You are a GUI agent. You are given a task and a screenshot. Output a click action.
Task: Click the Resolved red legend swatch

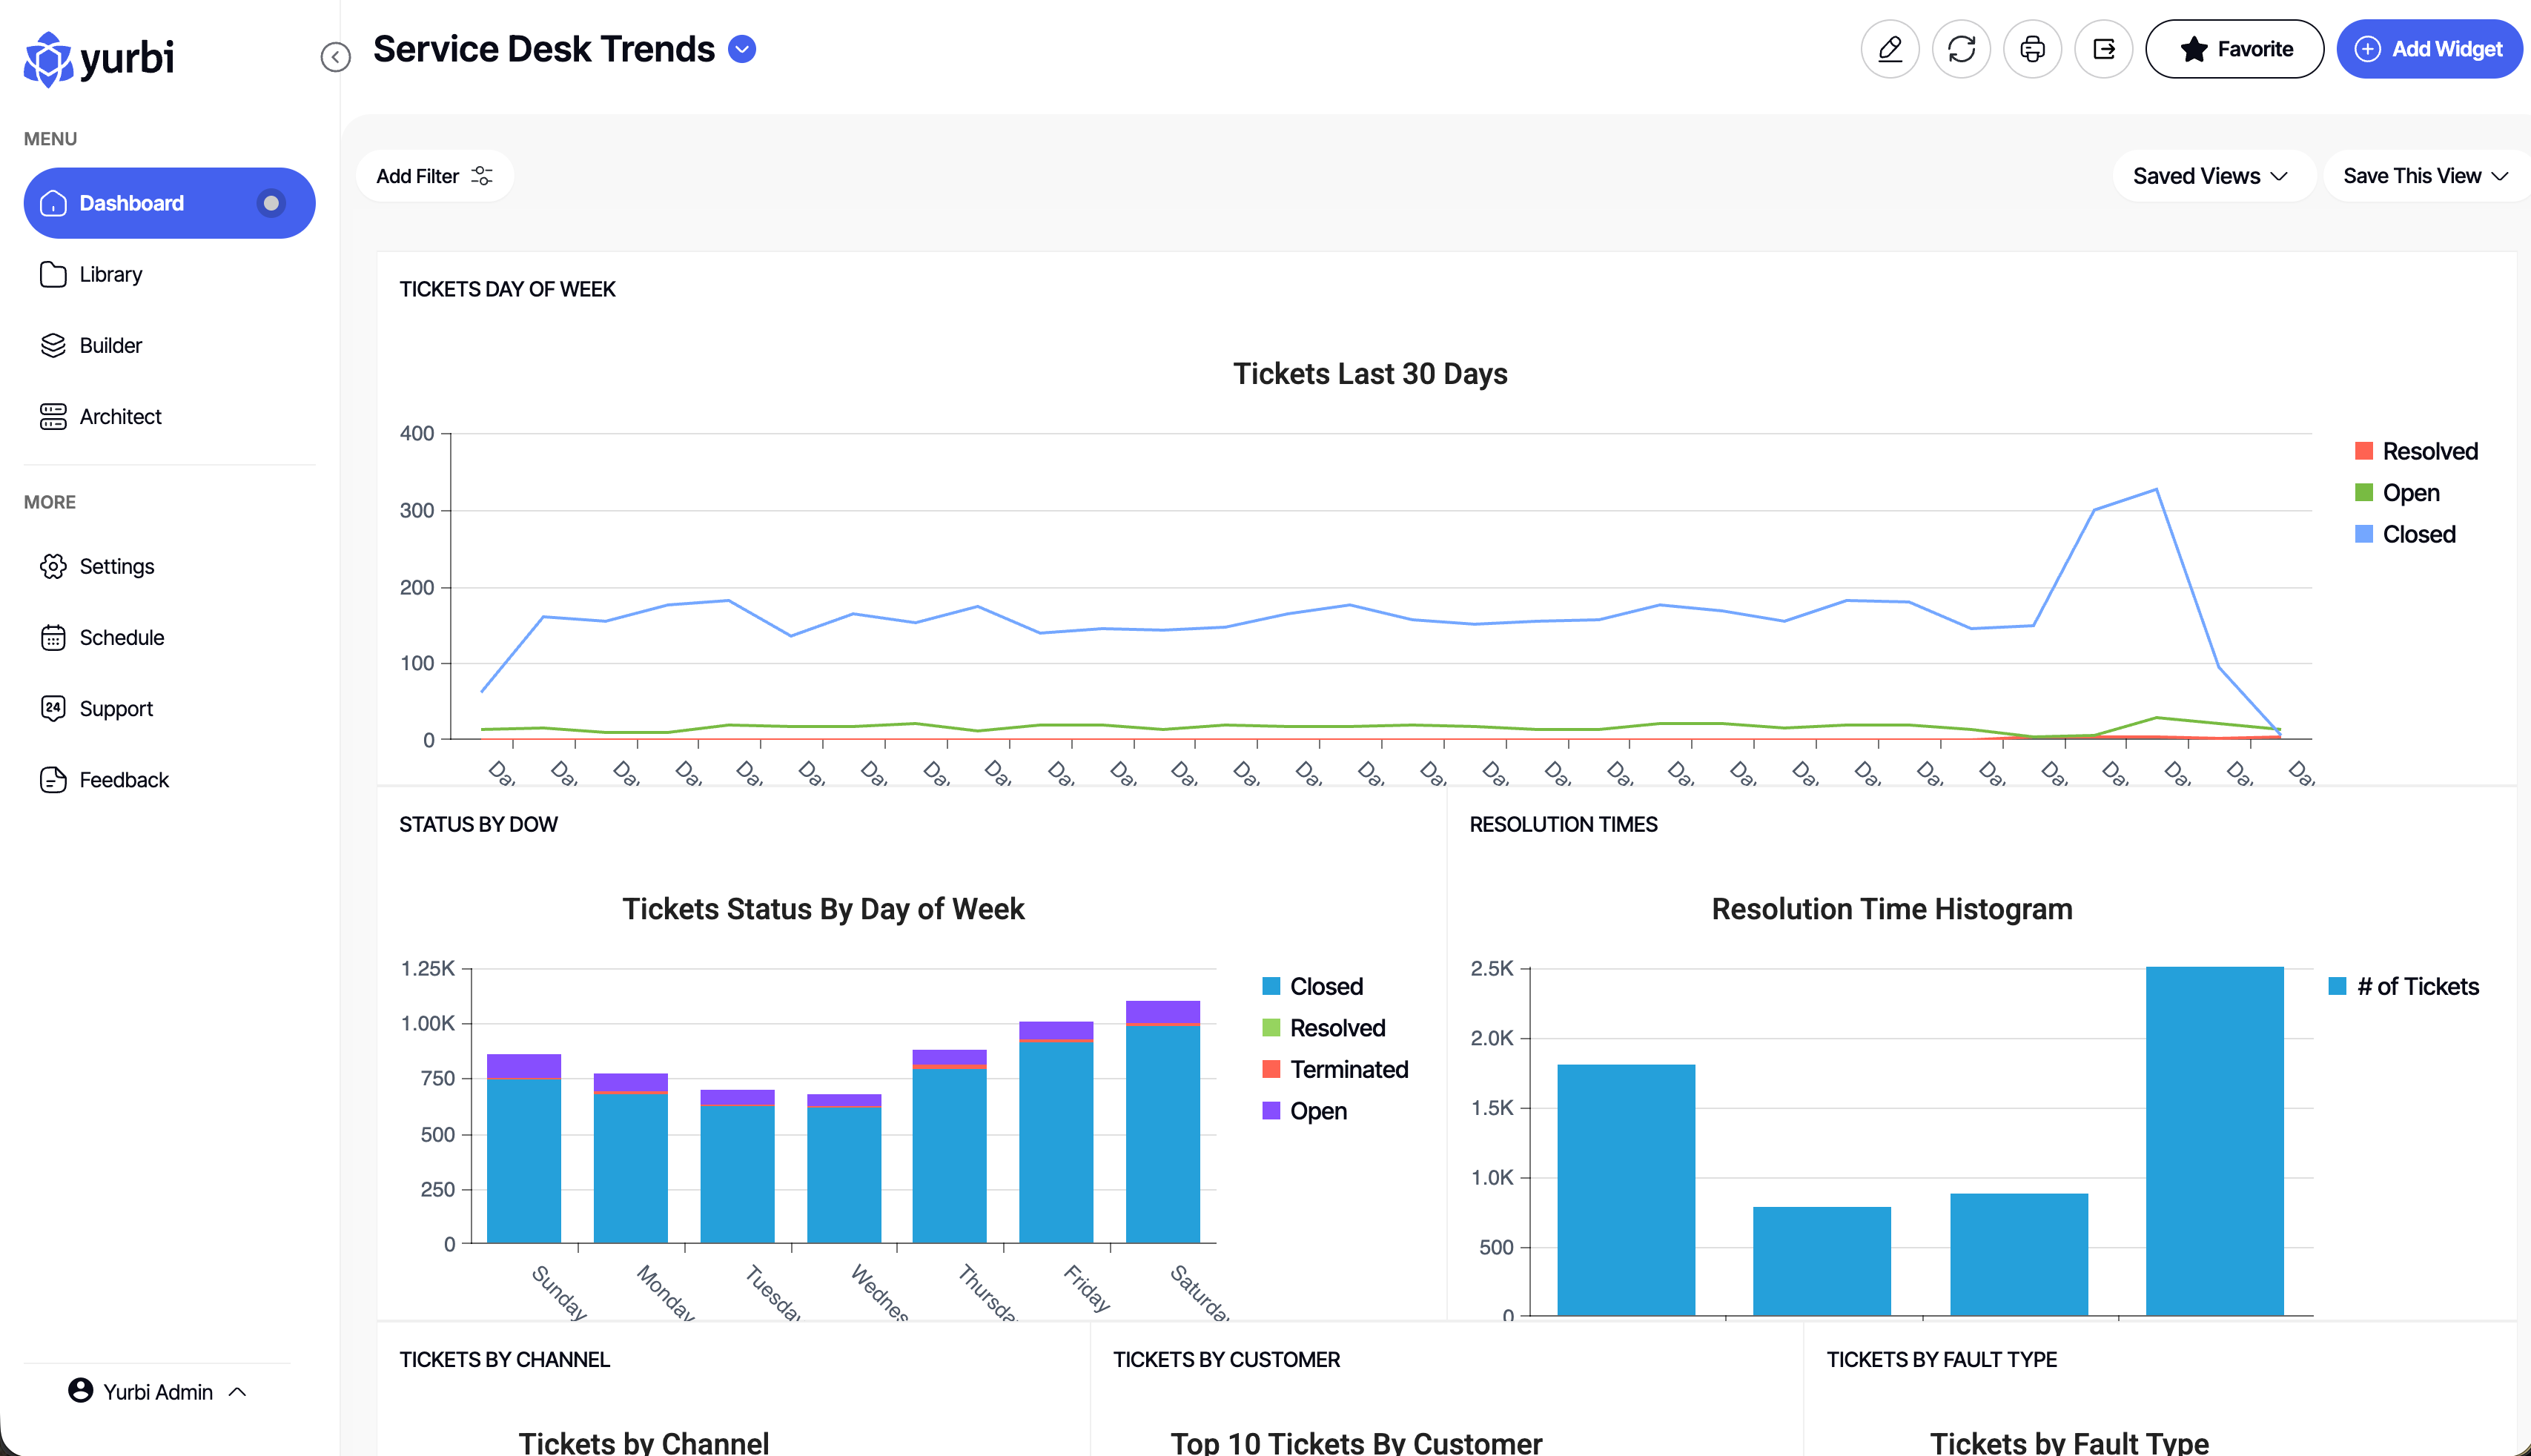[x=2364, y=451]
